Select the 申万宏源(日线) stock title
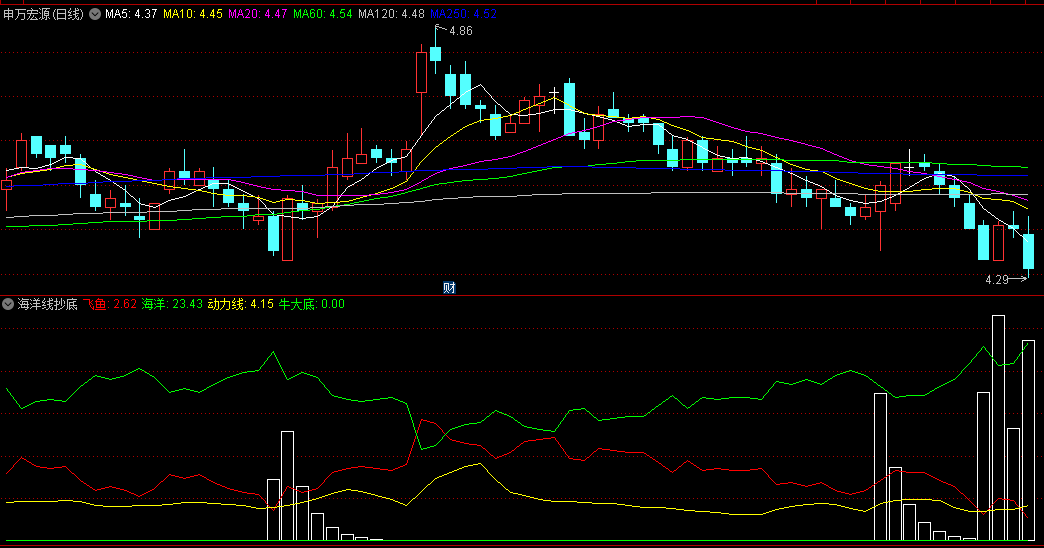Viewport: 1044px width, 548px height. tap(43, 14)
